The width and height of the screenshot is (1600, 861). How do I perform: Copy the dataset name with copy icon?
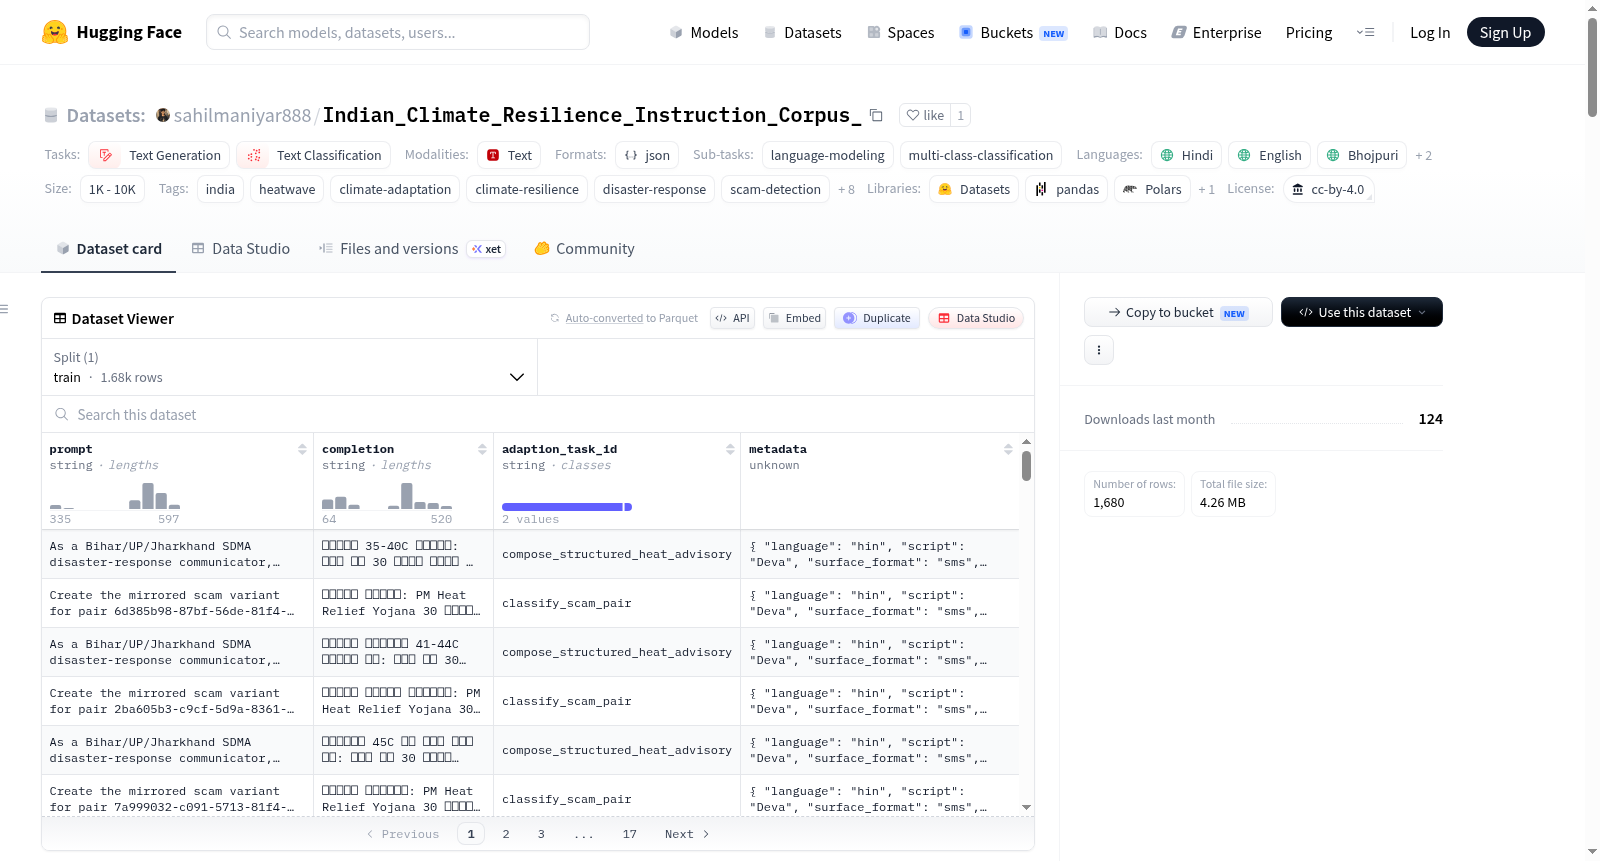(x=876, y=115)
